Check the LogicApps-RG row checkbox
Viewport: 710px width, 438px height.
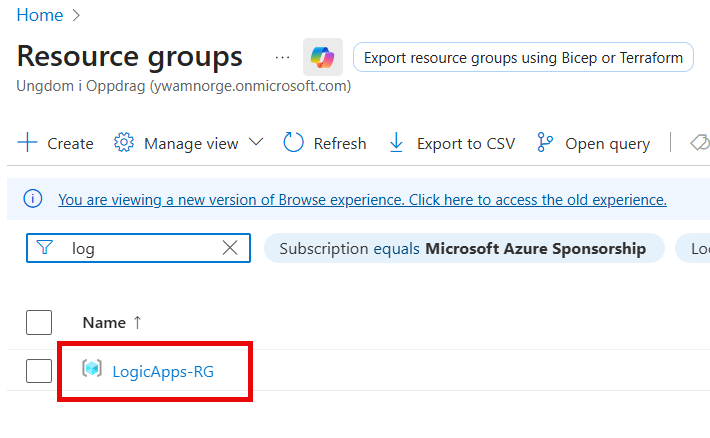[39, 371]
